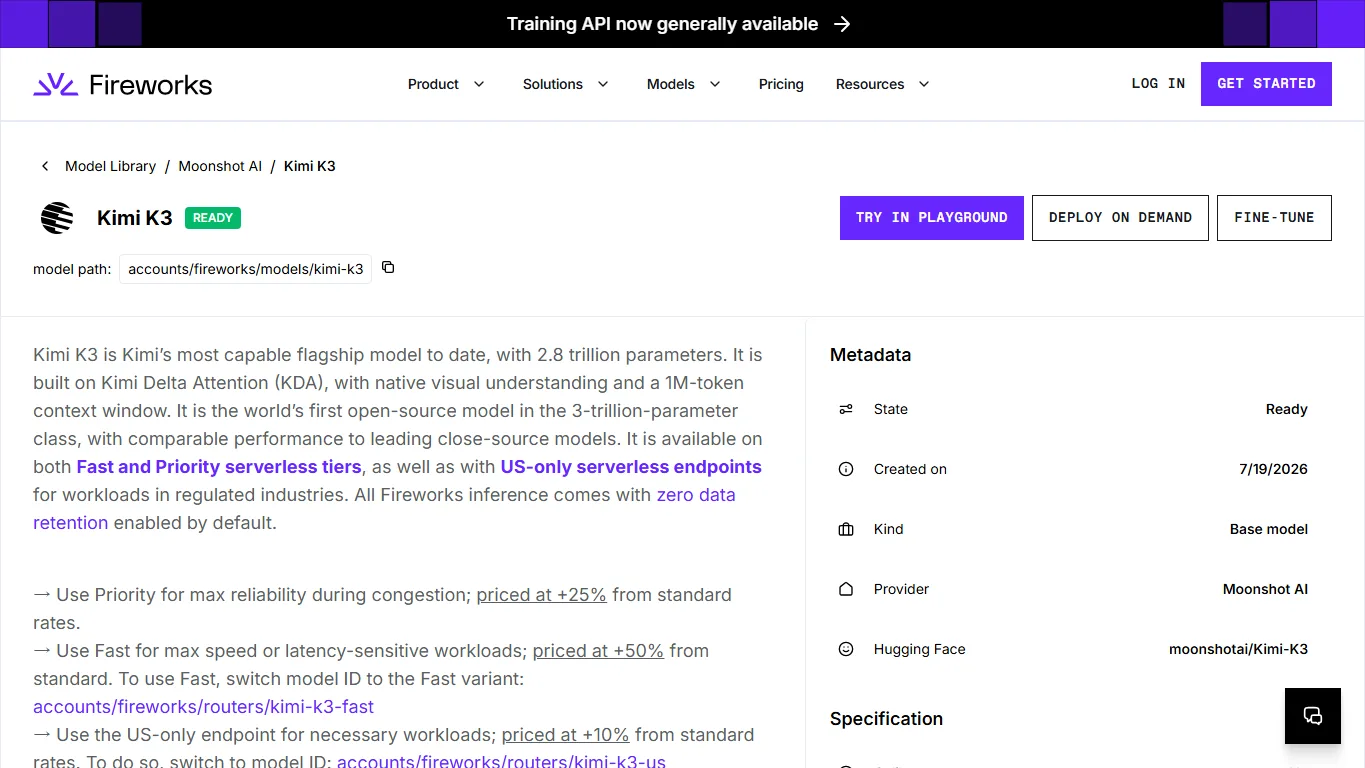The height and width of the screenshot is (768, 1365).
Task: Open Moonshot AI breadcrumb link
Action: [220, 166]
